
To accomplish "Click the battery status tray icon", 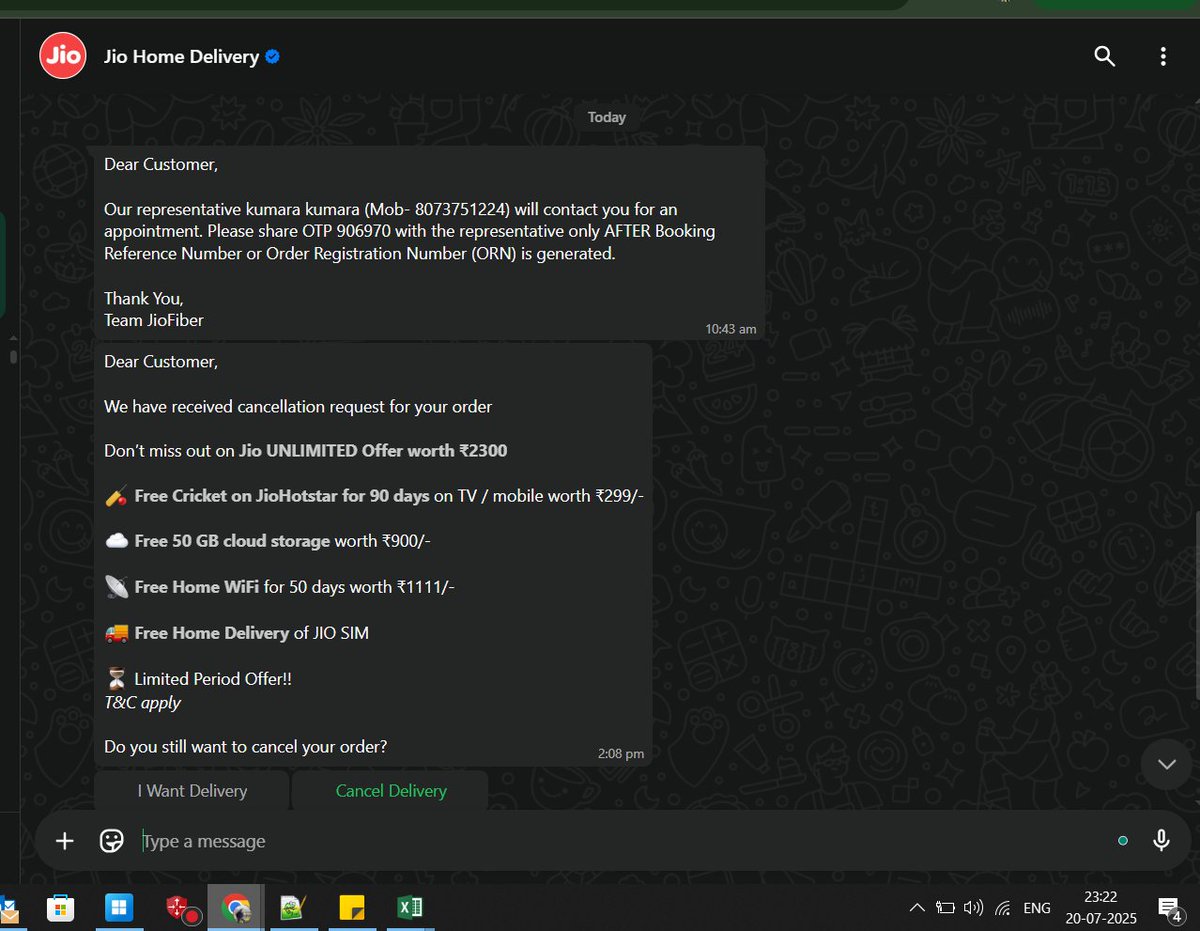I will 945,908.
